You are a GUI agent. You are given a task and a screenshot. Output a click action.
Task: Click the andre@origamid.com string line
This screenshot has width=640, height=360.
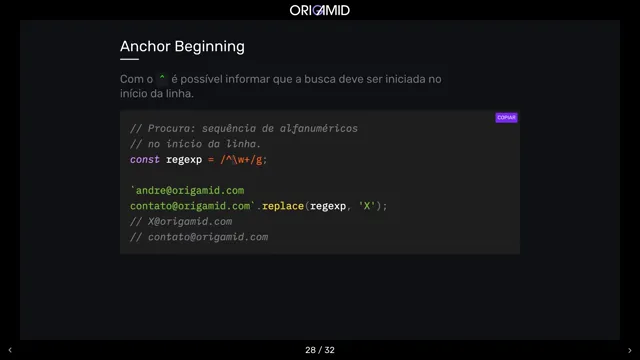tap(187, 191)
